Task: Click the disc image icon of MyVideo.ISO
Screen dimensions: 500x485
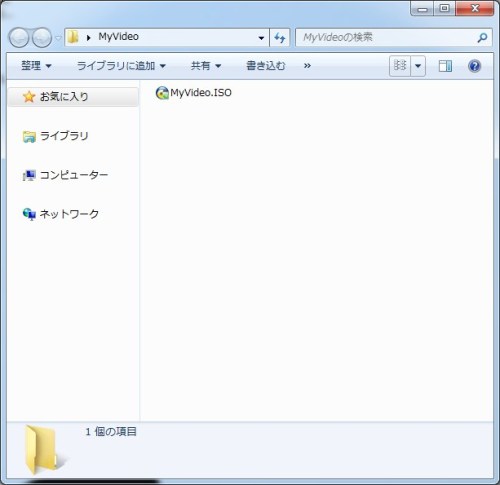Action: 162,93
